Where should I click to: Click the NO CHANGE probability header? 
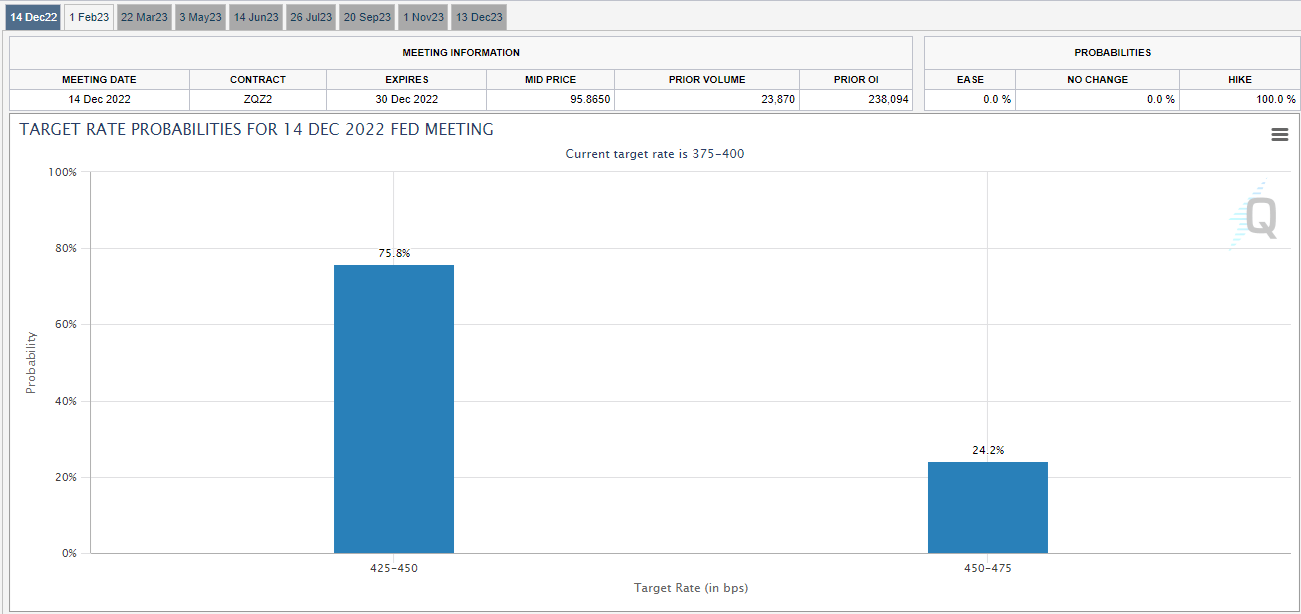click(x=1097, y=79)
